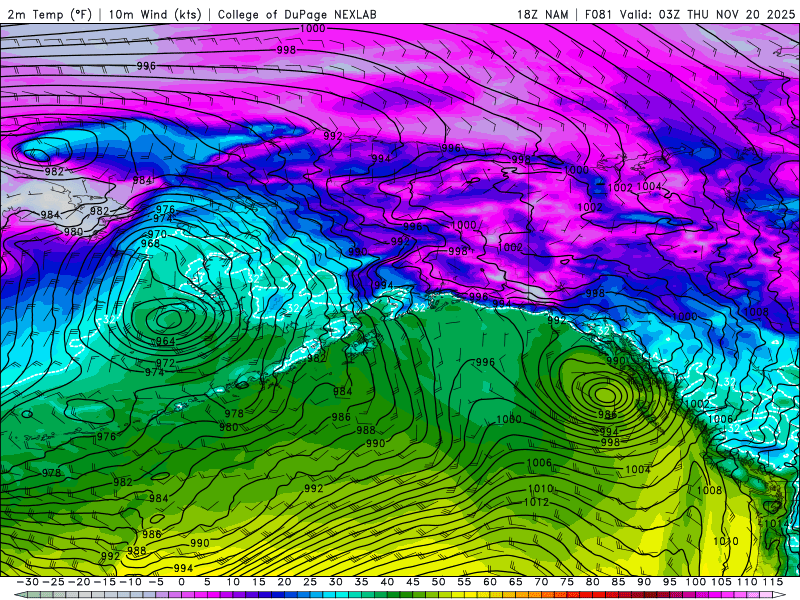Click the "18Z NAM" model run label
The image size is (800, 600).
click(x=542, y=14)
